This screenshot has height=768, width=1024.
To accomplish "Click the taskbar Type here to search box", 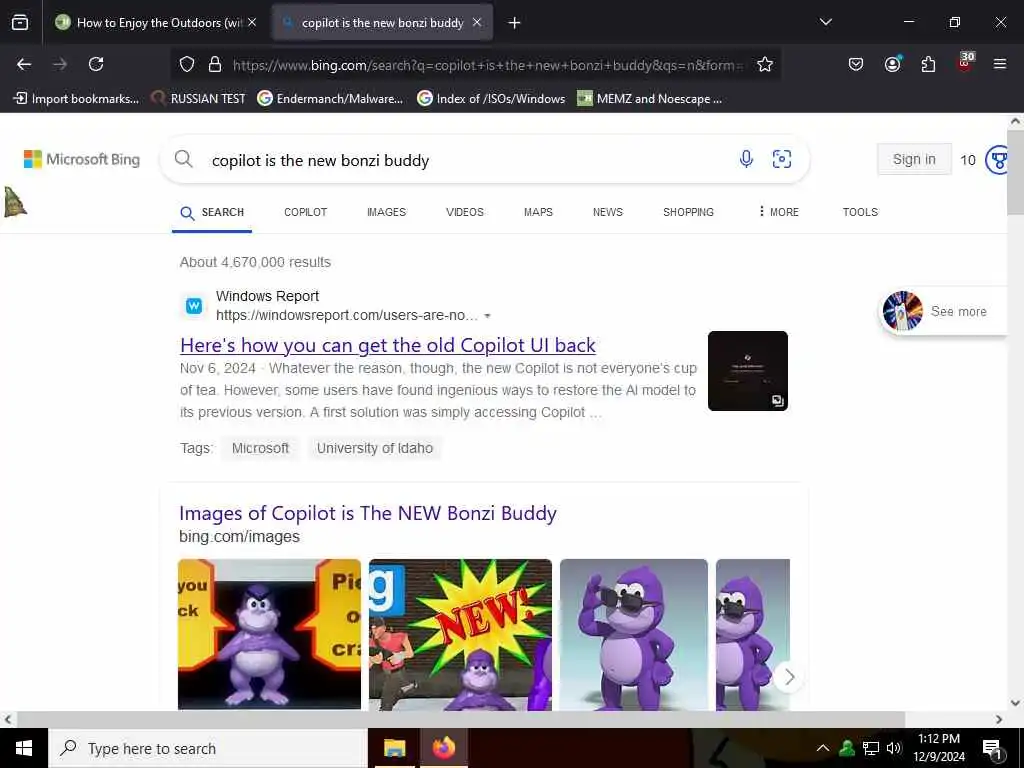I will pos(208,748).
